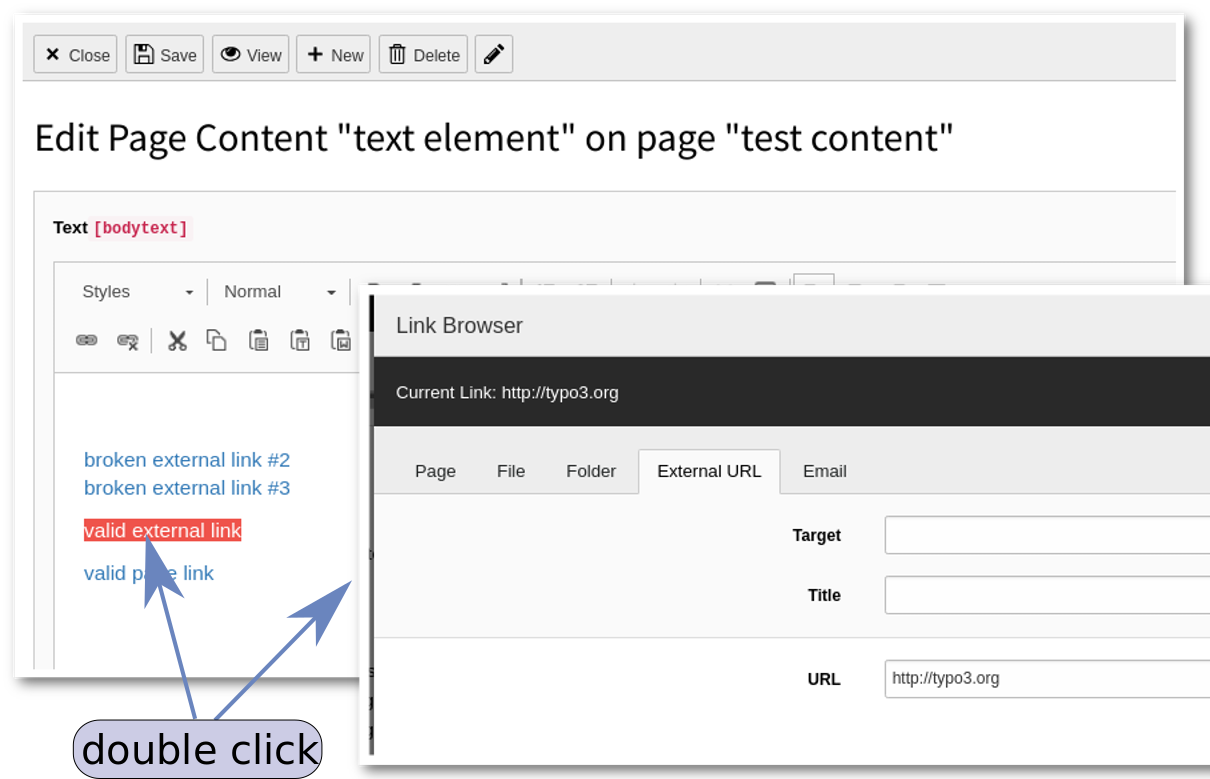Create new content with the New button
This screenshot has height=779, width=1210.
[333, 55]
